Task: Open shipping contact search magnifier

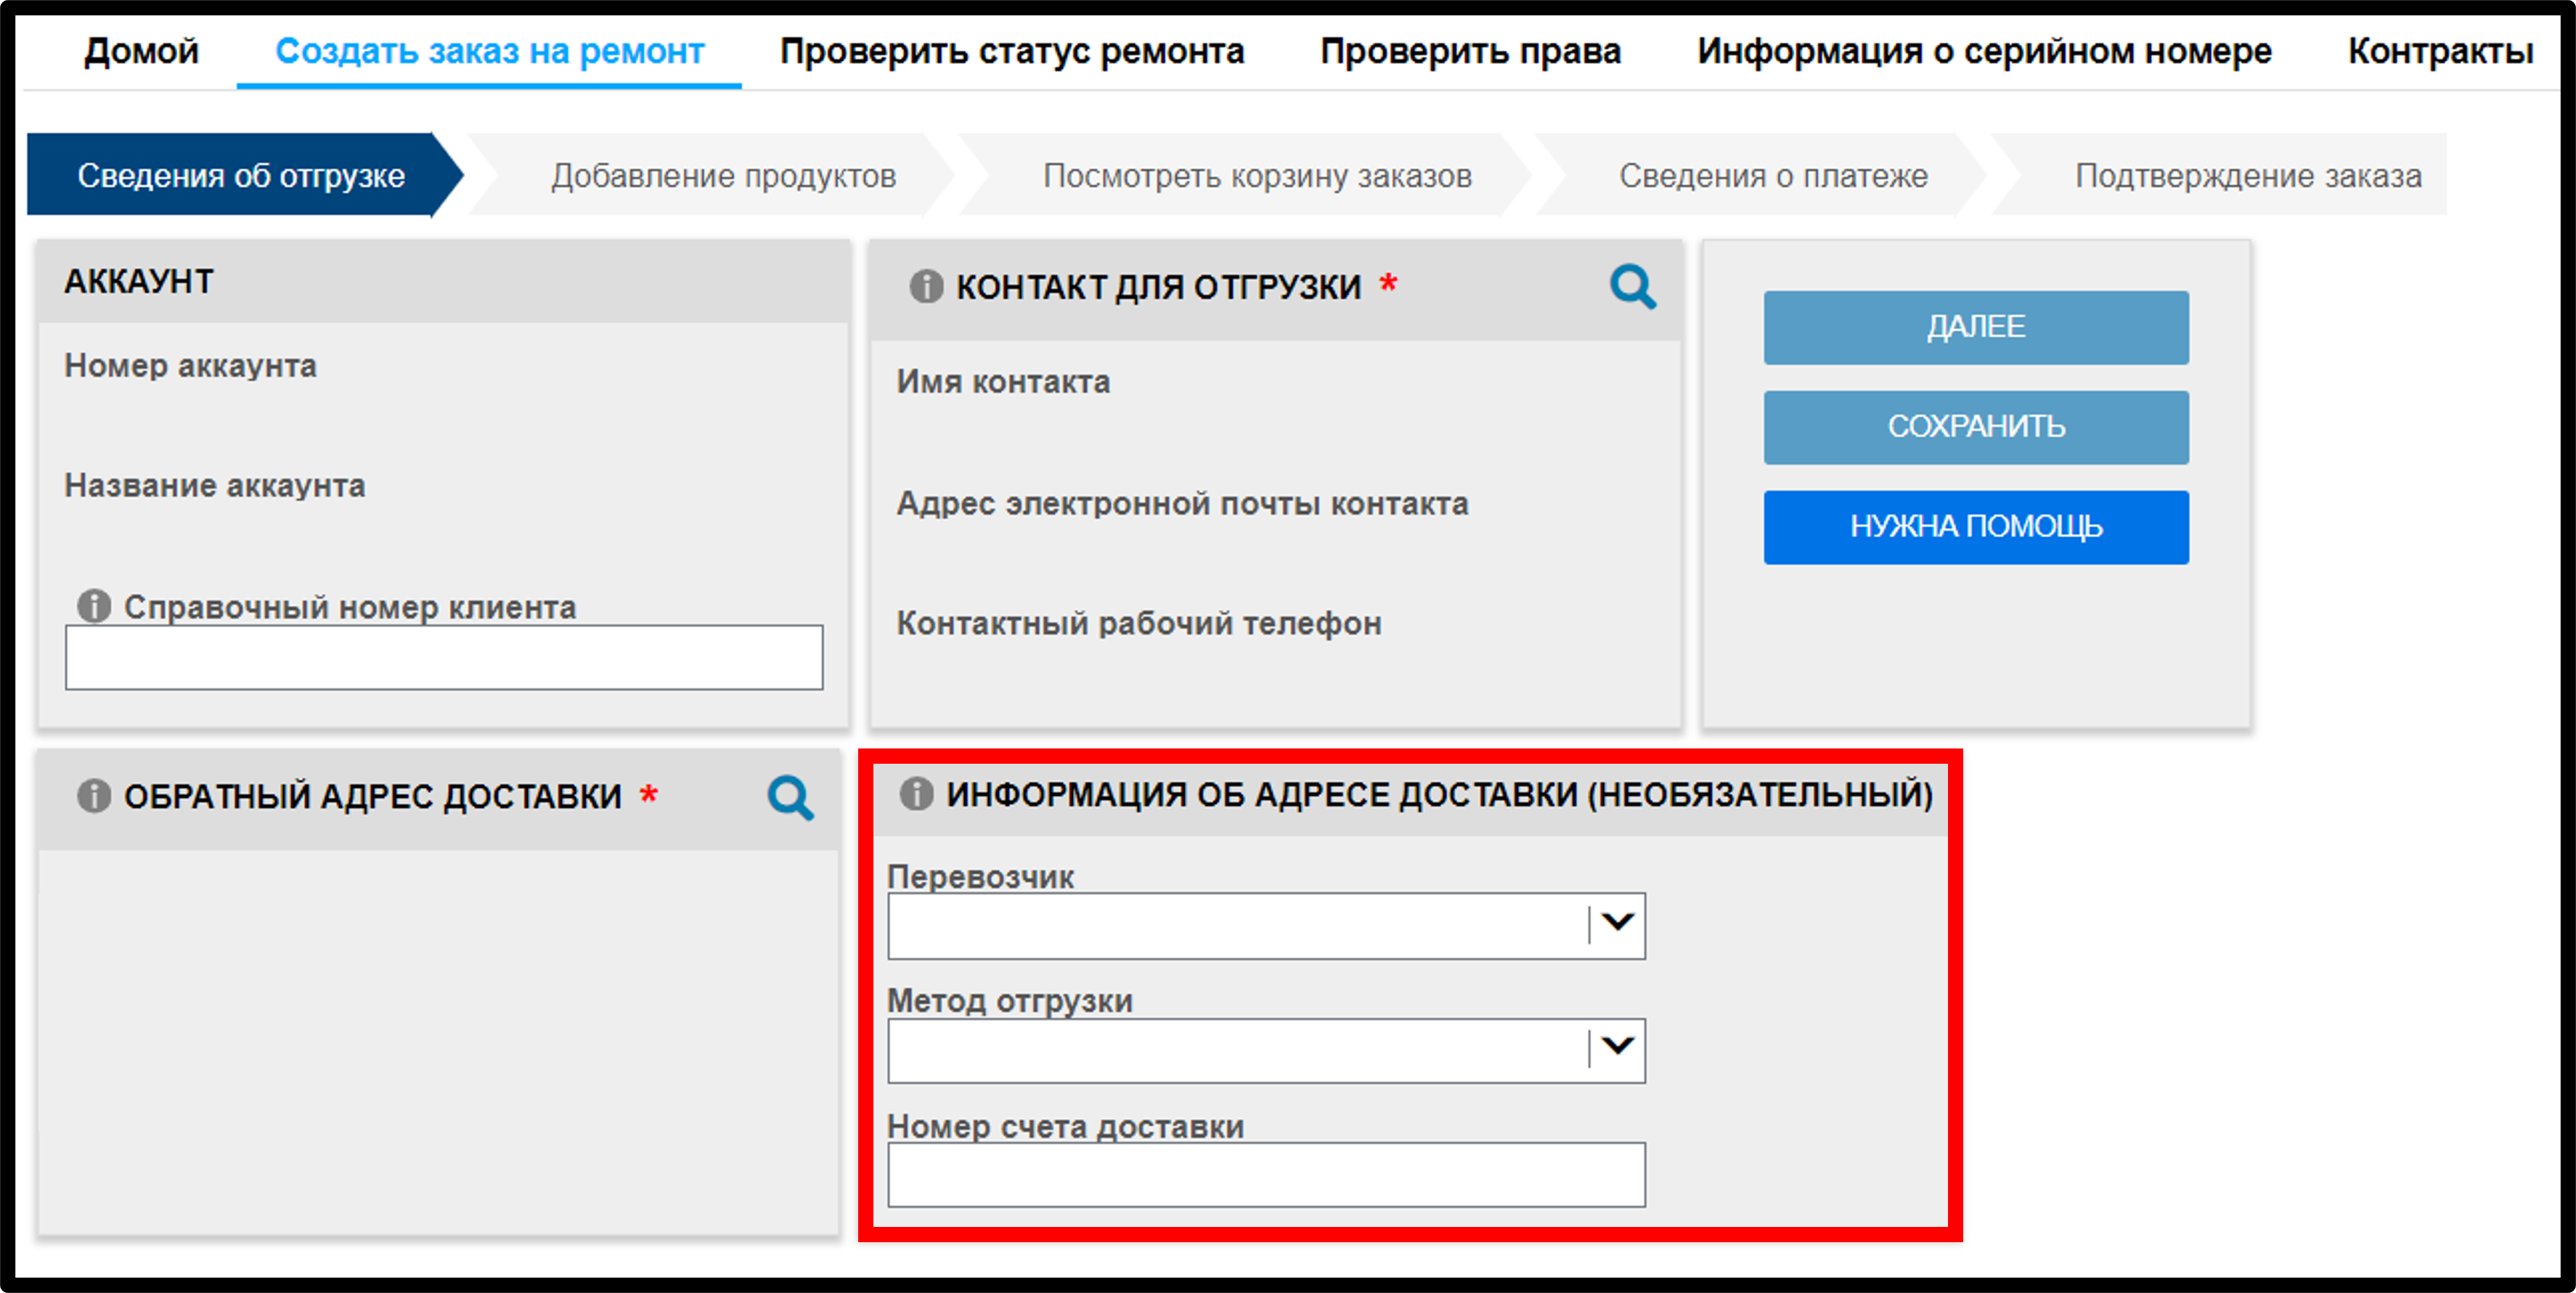Action: [x=1632, y=287]
